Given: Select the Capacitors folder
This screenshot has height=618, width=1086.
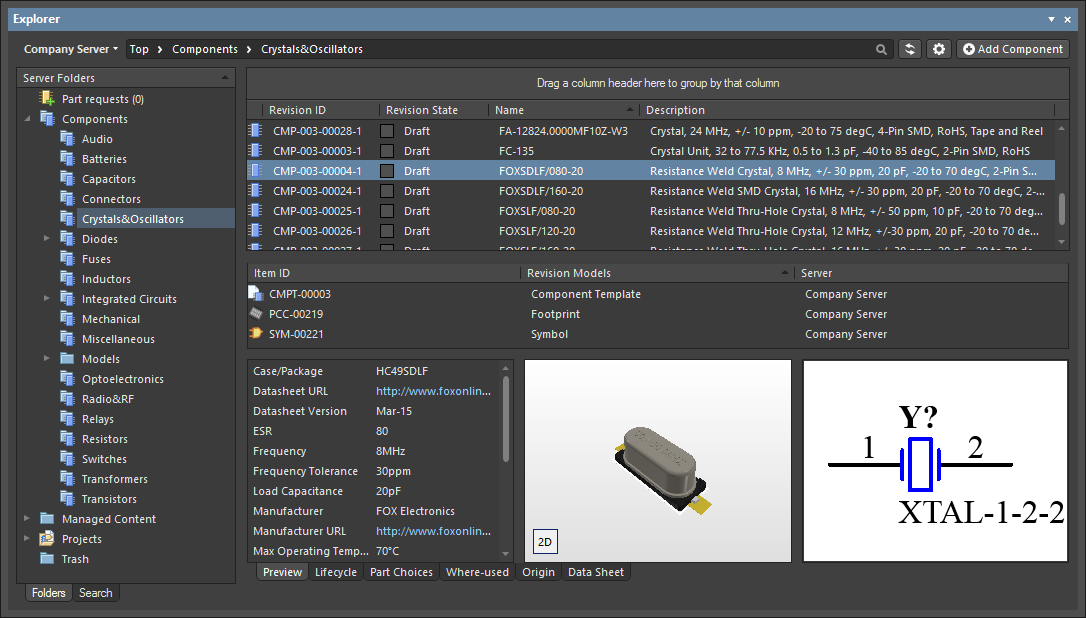Looking at the screenshot, I should pos(108,179).
